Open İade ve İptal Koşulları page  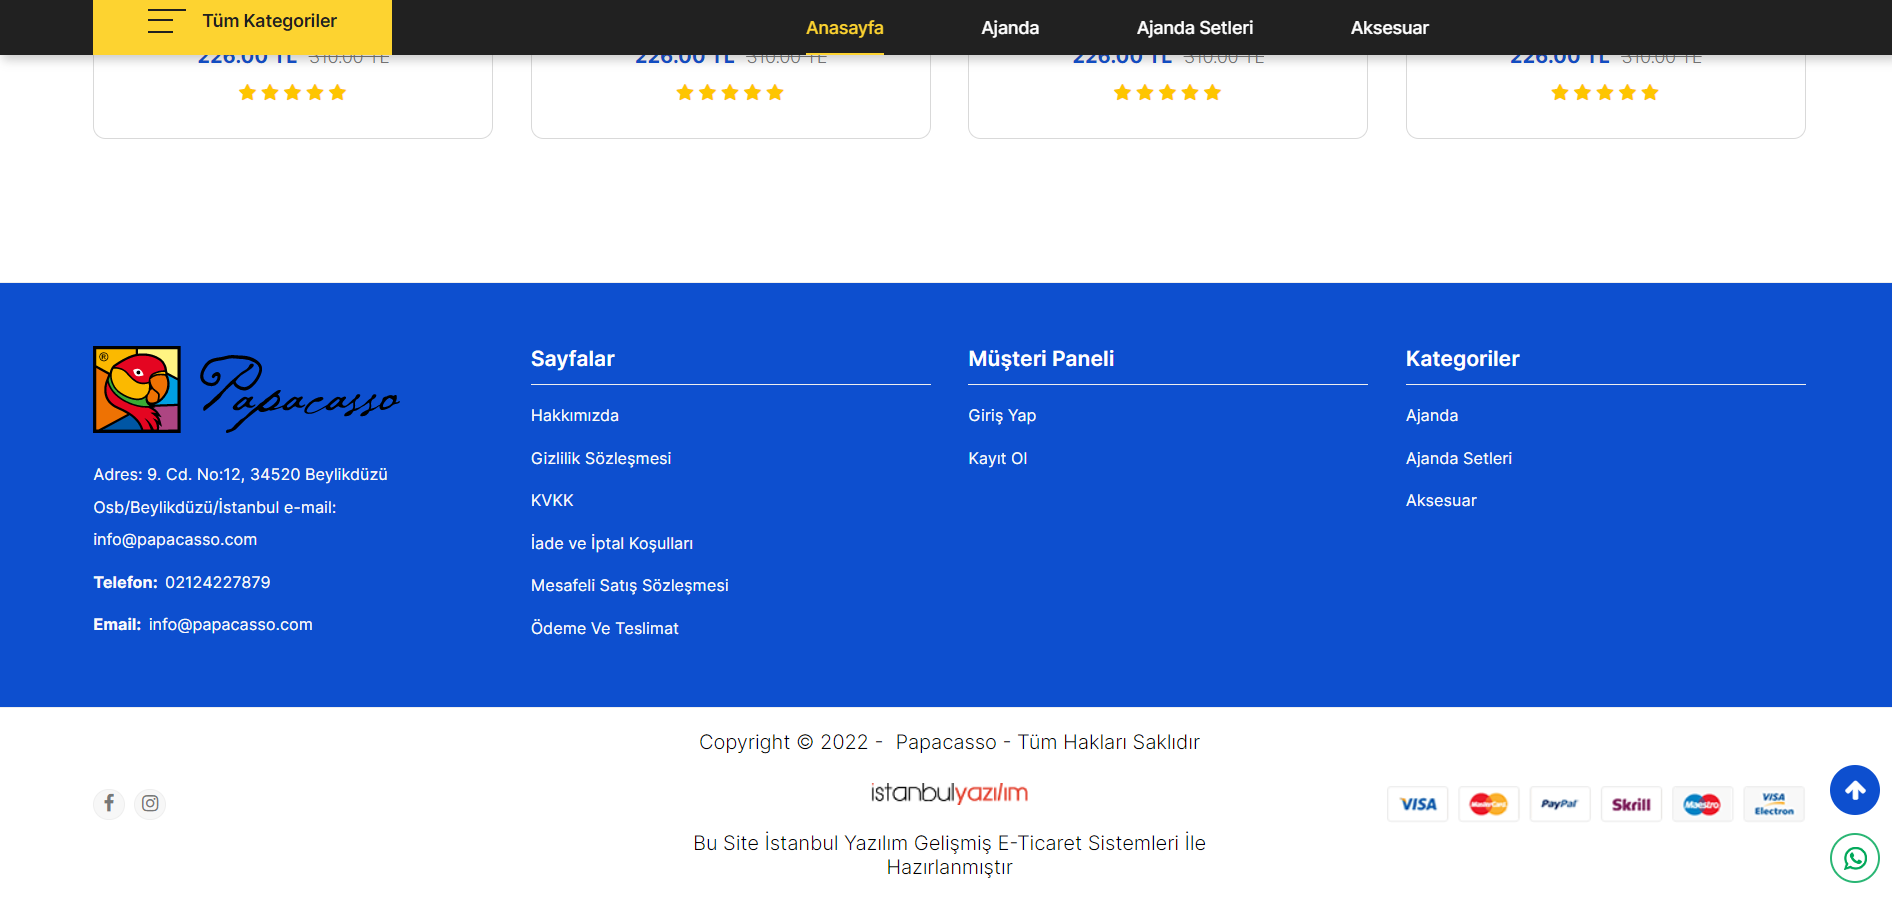tap(611, 543)
